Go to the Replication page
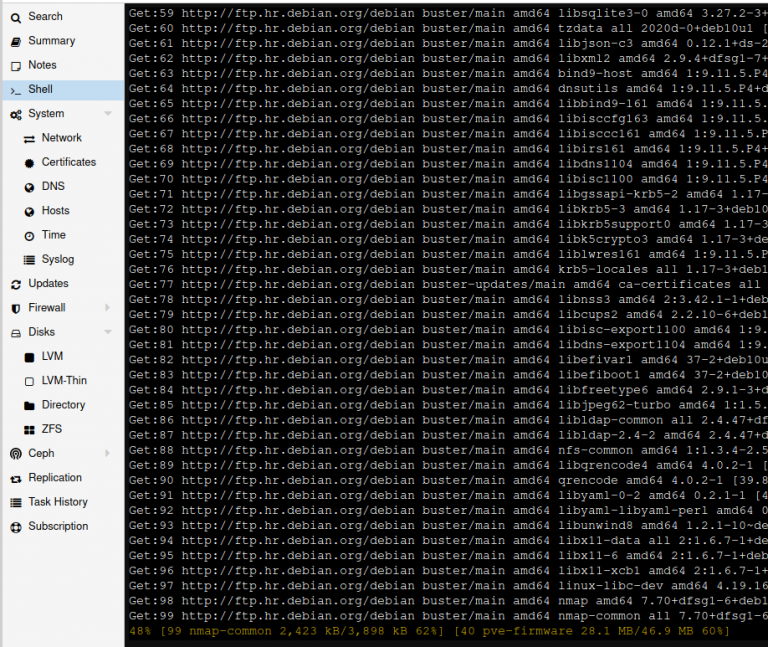The image size is (768, 647). (x=55, y=478)
